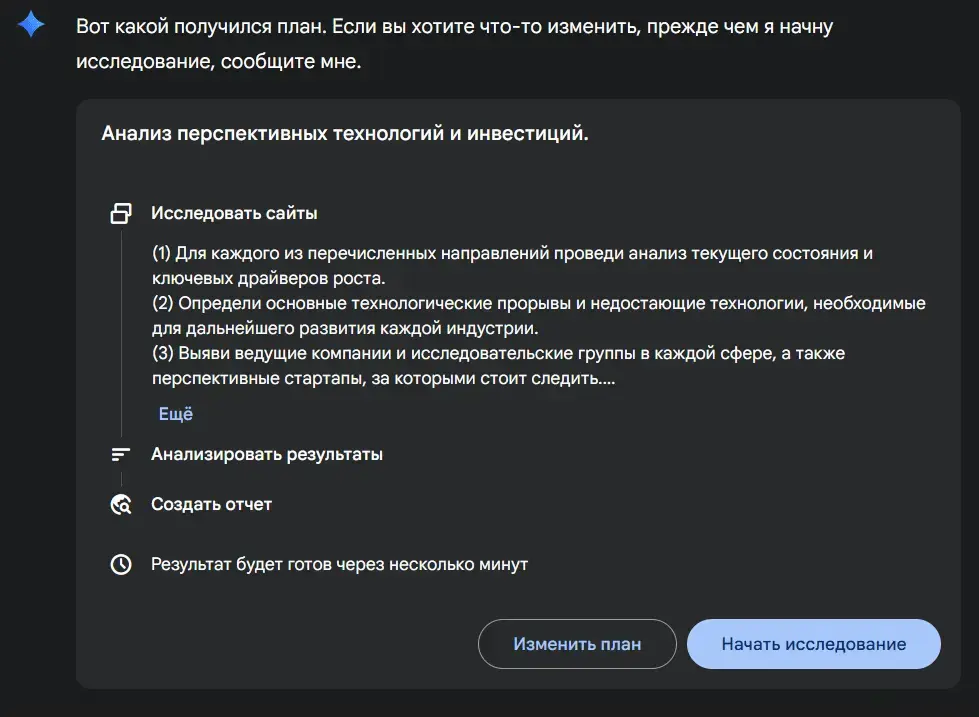Select the Создать отчет step label

click(x=211, y=505)
